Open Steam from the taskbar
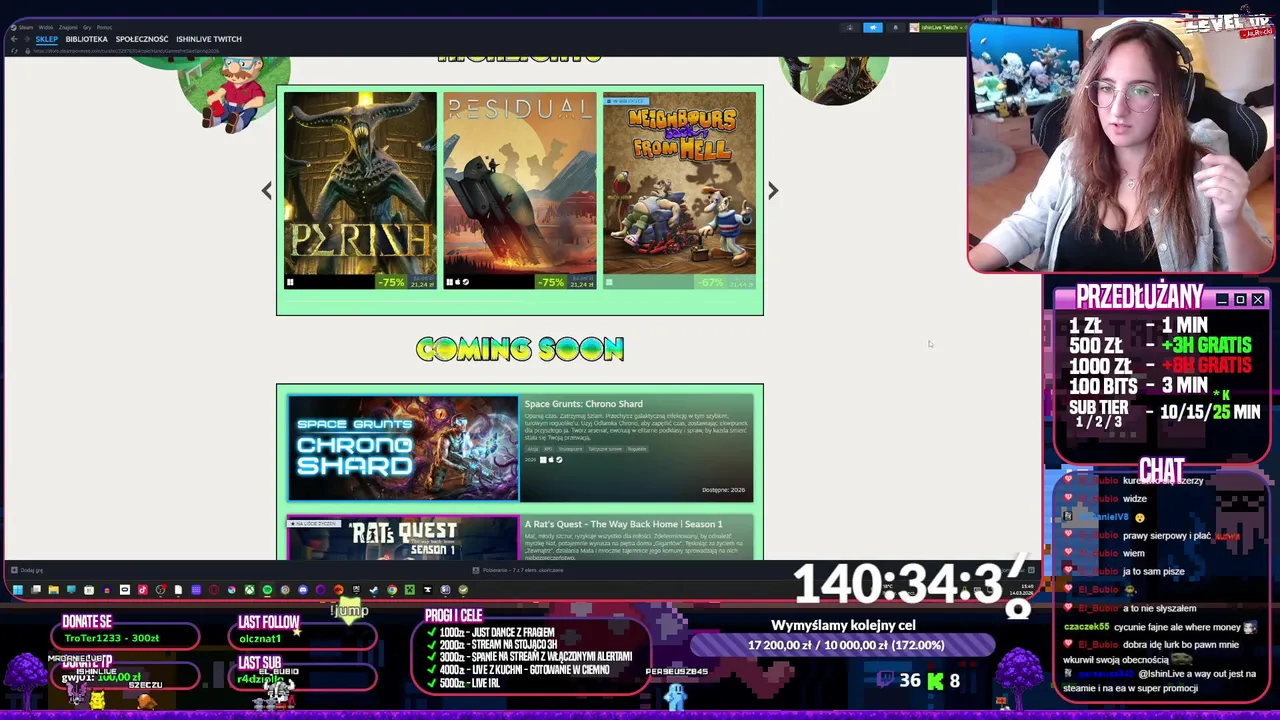Screen dimensions: 1280x720 374,590
